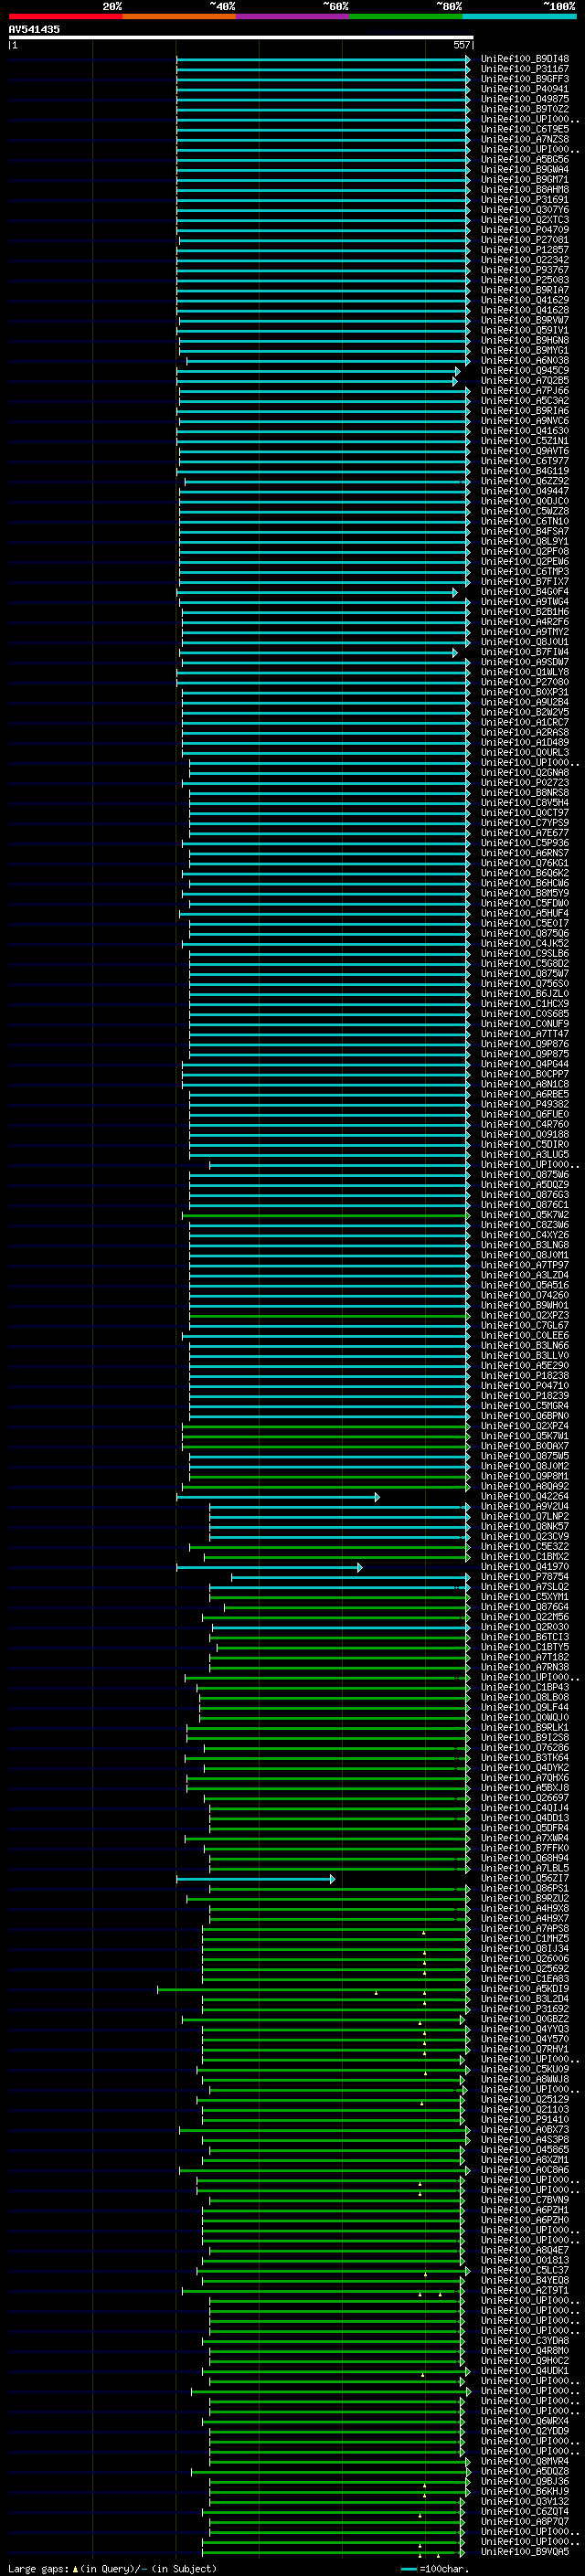The height and width of the screenshot is (2576, 585).
Task: Open the UniRef100_B9GFF3 hit label
Action: [525, 79]
